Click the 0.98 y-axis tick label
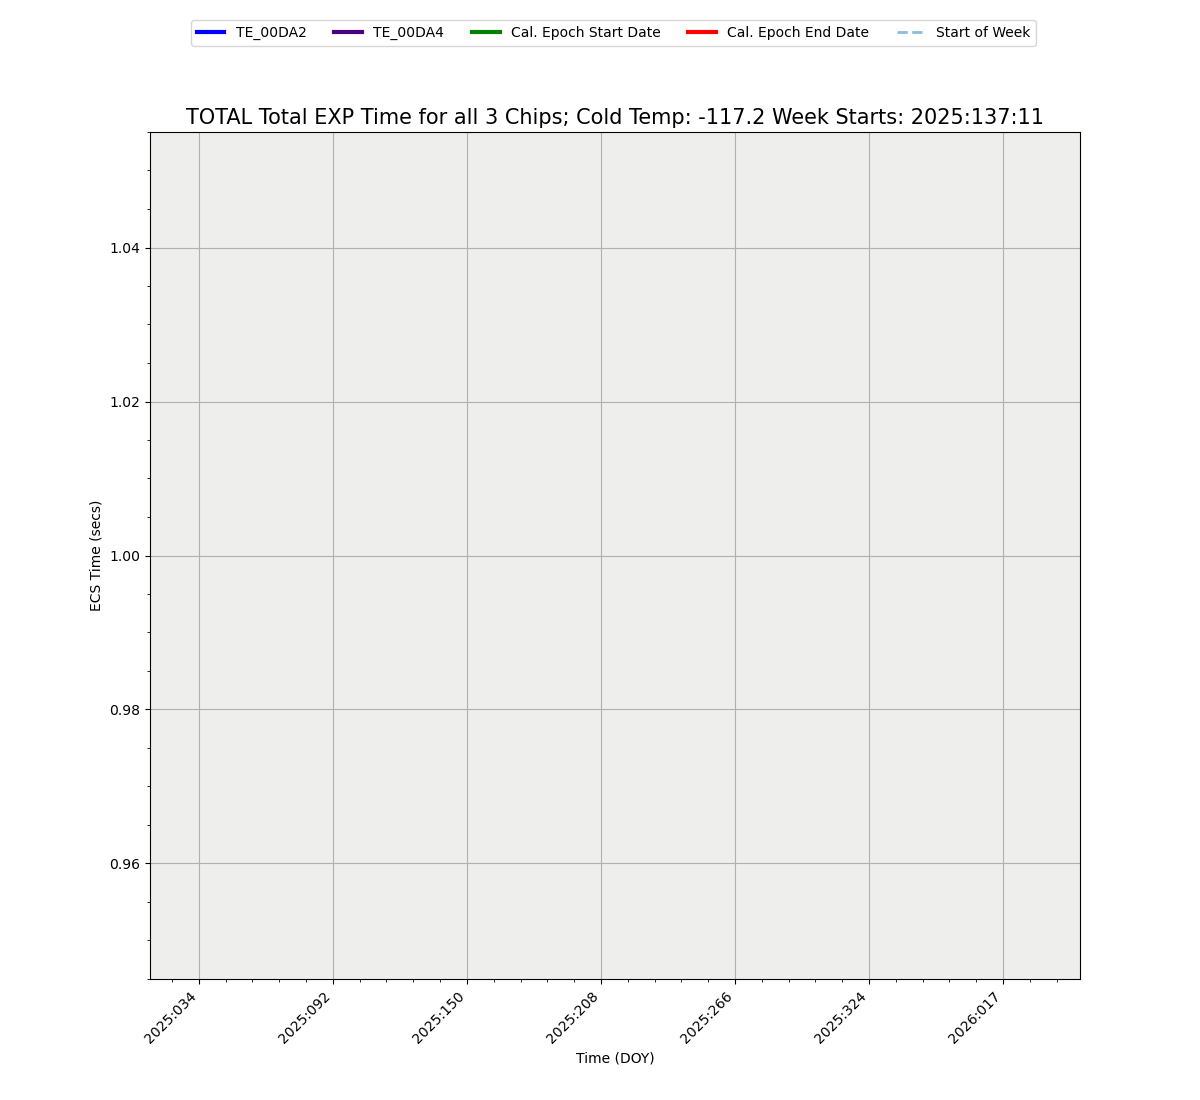 pyautogui.click(x=125, y=710)
